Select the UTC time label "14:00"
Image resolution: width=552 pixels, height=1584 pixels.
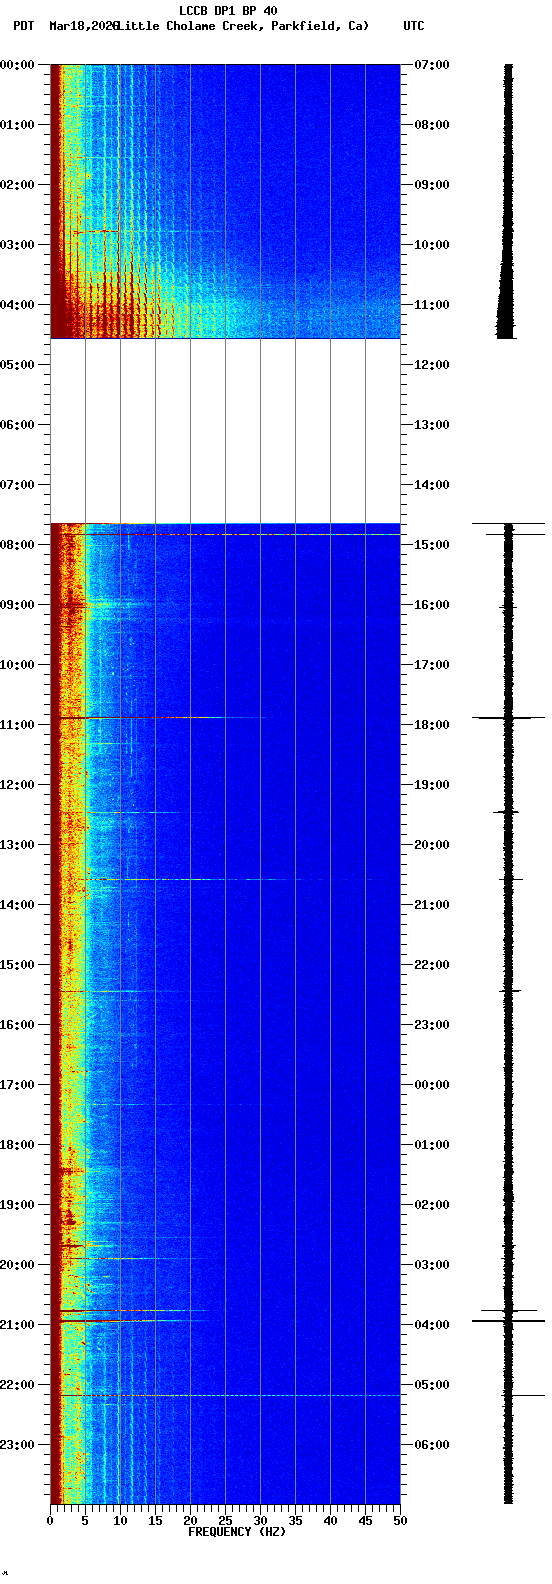[432, 485]
